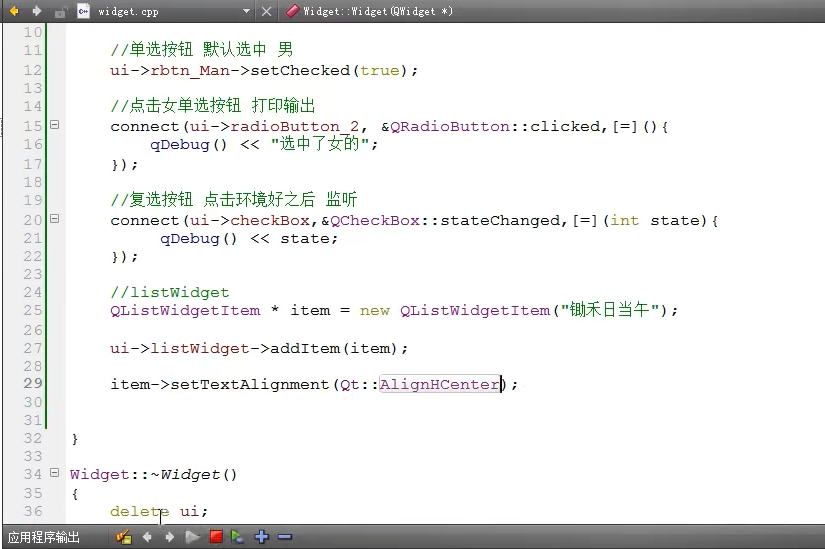The image size is (825, 549).
Task: Click the red symbol icon beside Widget::Widget
Action: (x=293, y=11)
